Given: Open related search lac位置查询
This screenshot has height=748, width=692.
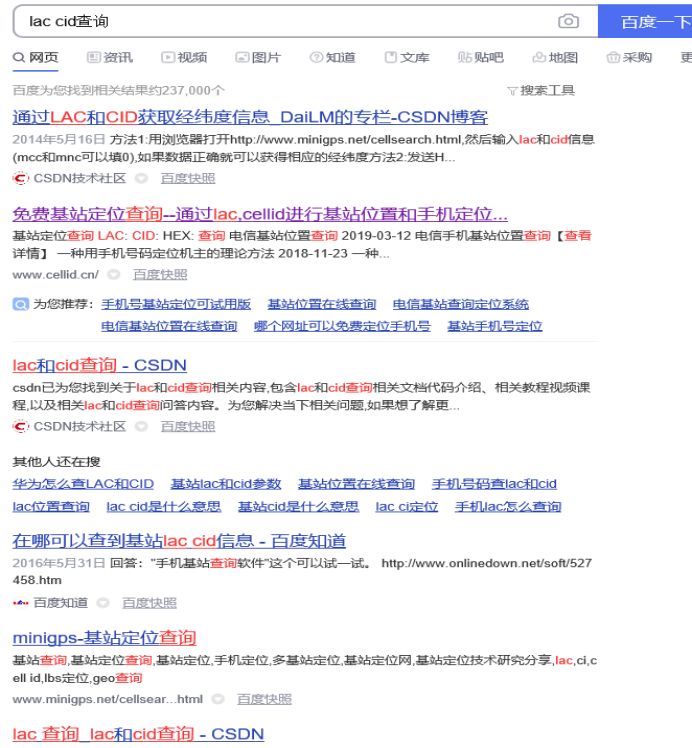Looking at the screenshot, I should point(51,507).
